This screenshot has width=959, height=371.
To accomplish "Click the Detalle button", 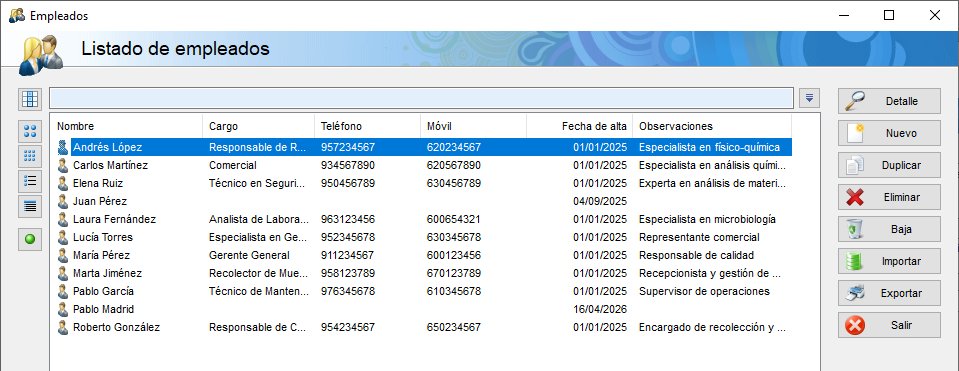I will (x=889, y=101).
